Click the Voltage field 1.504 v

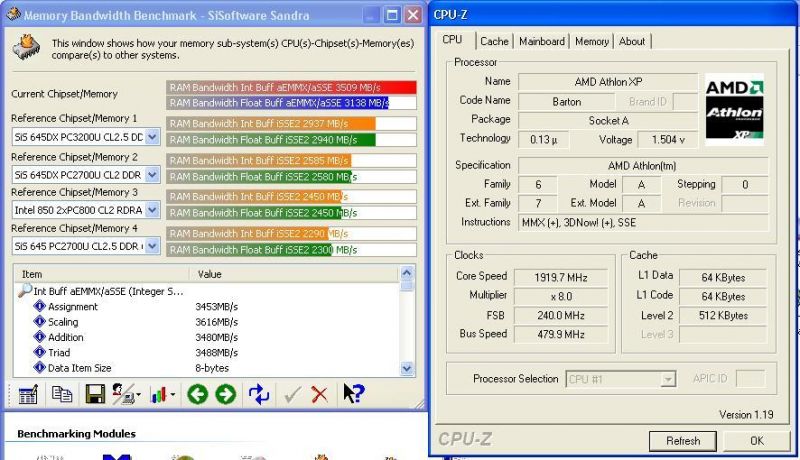pos(667,140)
